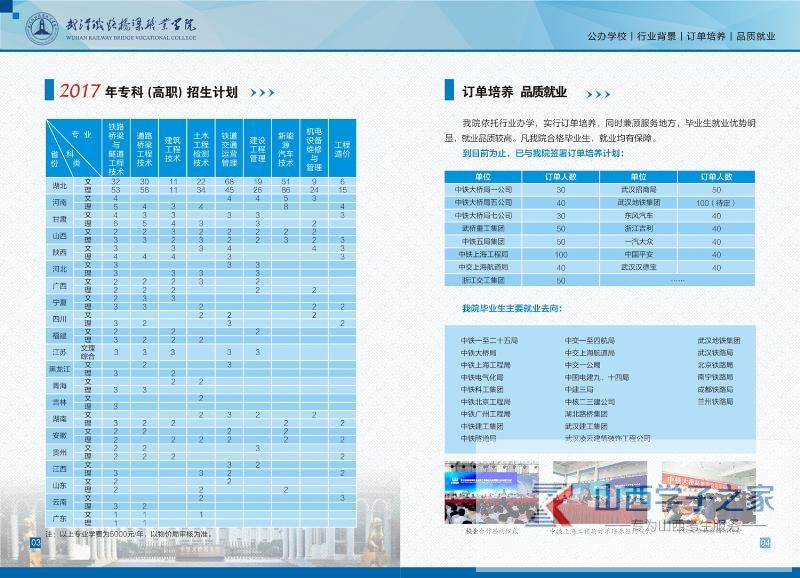Click 中铁电气化局 in the employment list

click(x=482, y=377)
